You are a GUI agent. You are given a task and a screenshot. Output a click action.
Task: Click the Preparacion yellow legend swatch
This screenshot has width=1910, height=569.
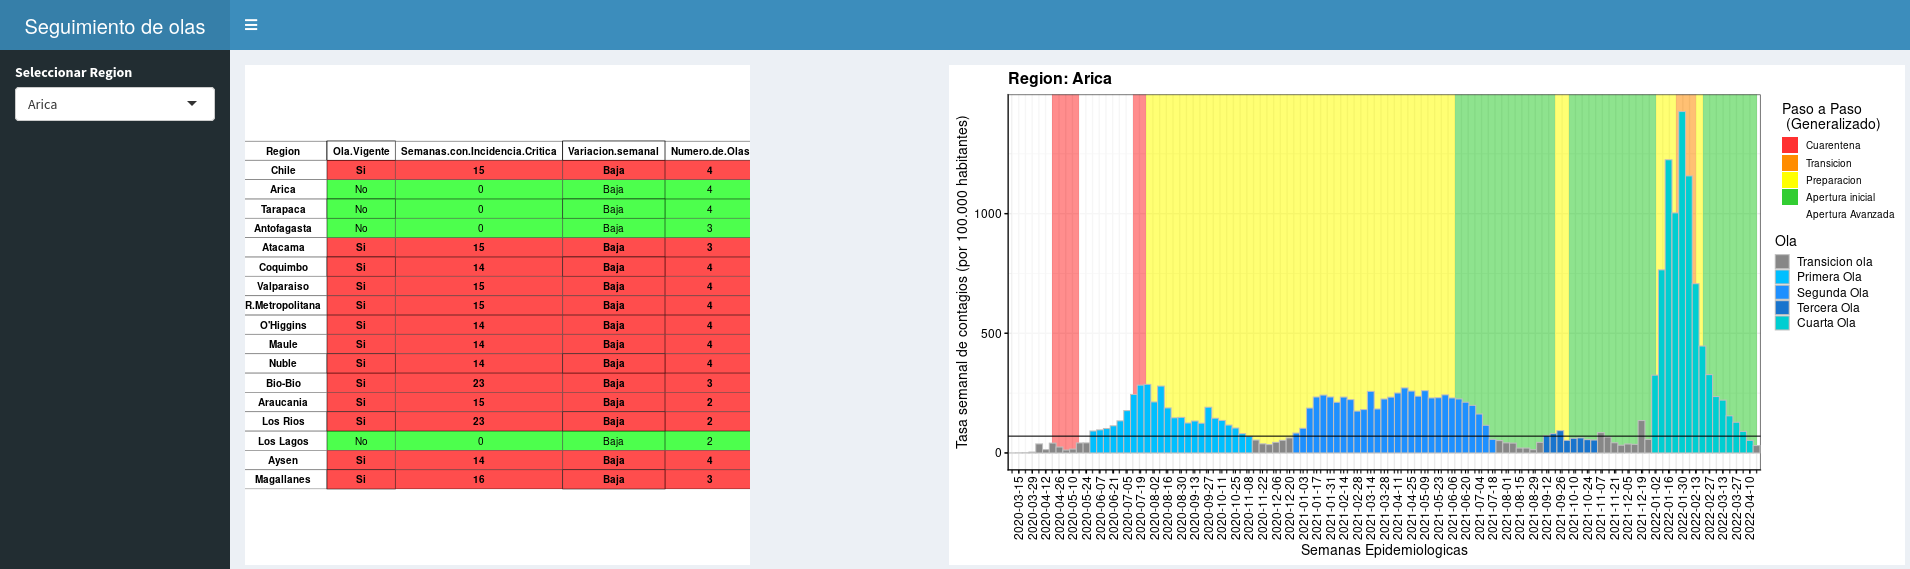[x=1789, y=180]
